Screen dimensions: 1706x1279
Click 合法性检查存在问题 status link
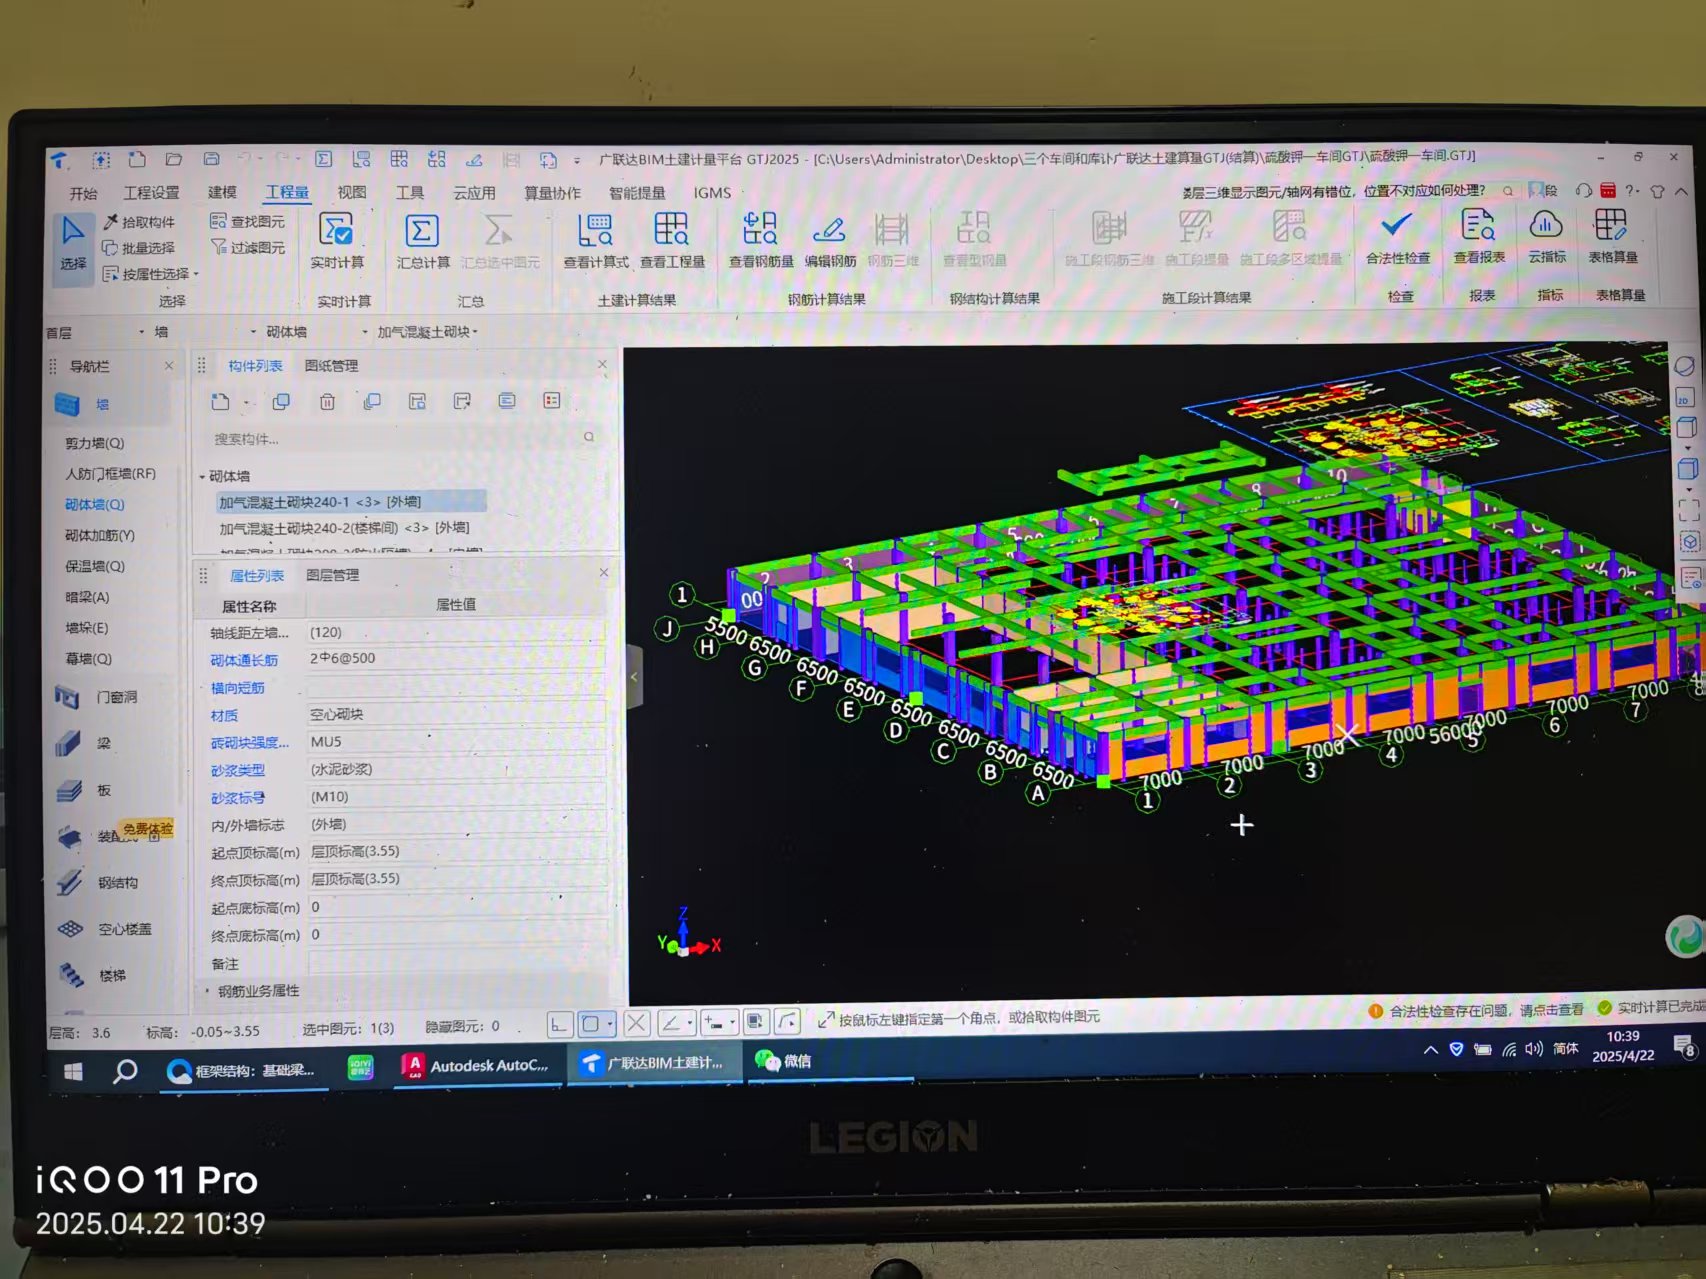coord(1476,1010)
